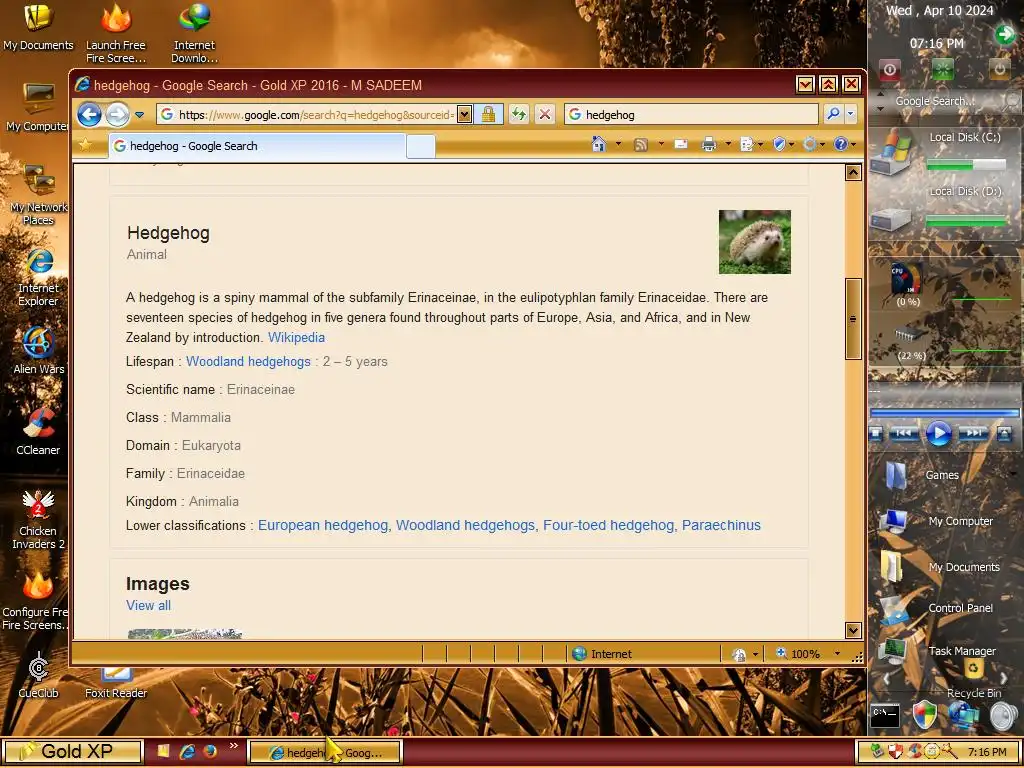
Task: Click View all under Images
Action: (x=148, y=605)
